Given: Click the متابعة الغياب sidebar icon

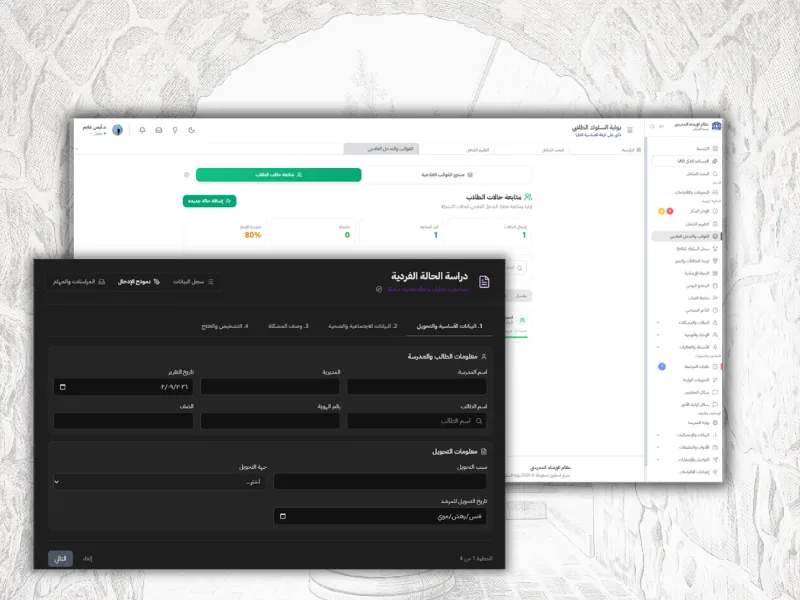Looking at the screenshot, I should click(x=715, y=297).
